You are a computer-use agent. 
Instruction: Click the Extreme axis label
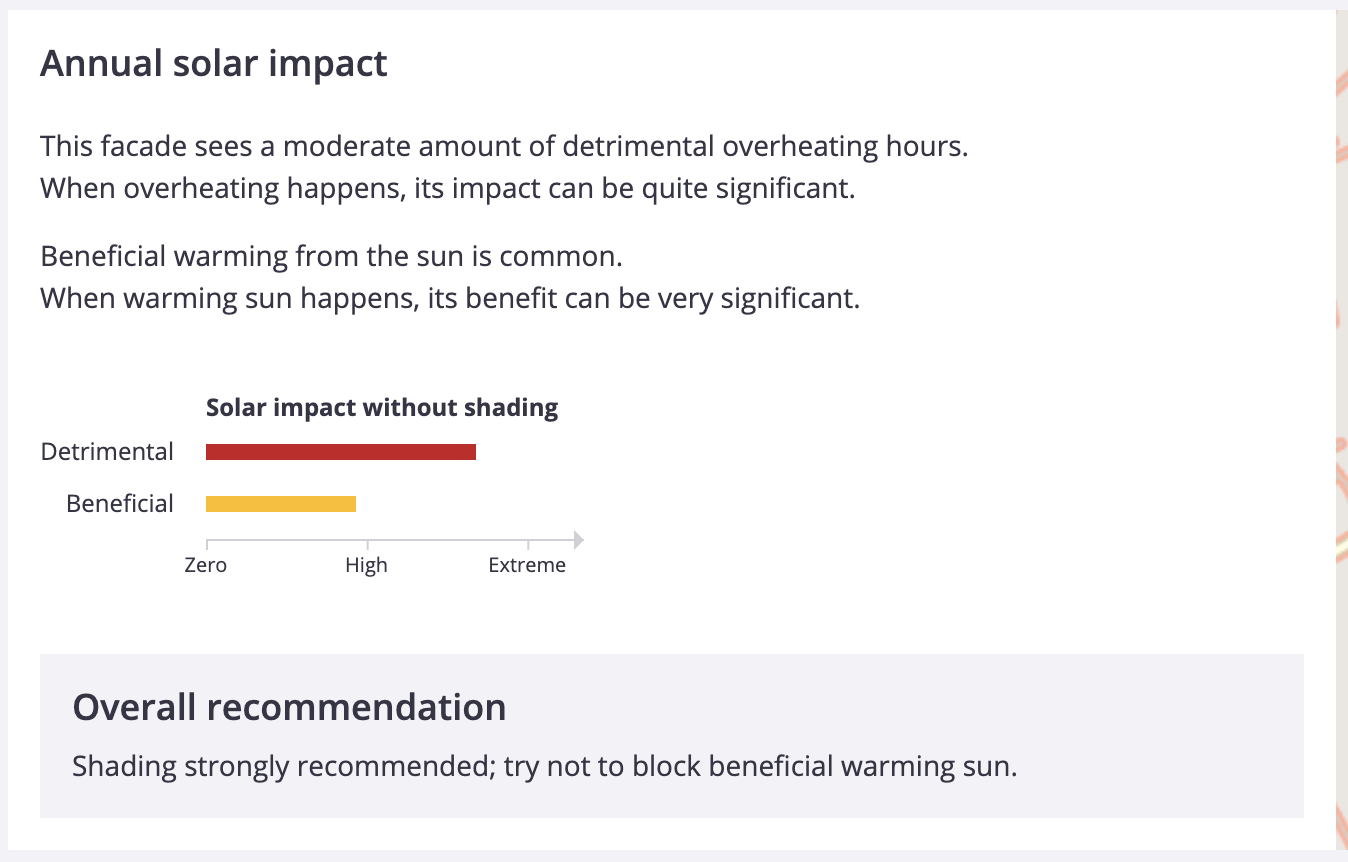click(x=527, y=565)
